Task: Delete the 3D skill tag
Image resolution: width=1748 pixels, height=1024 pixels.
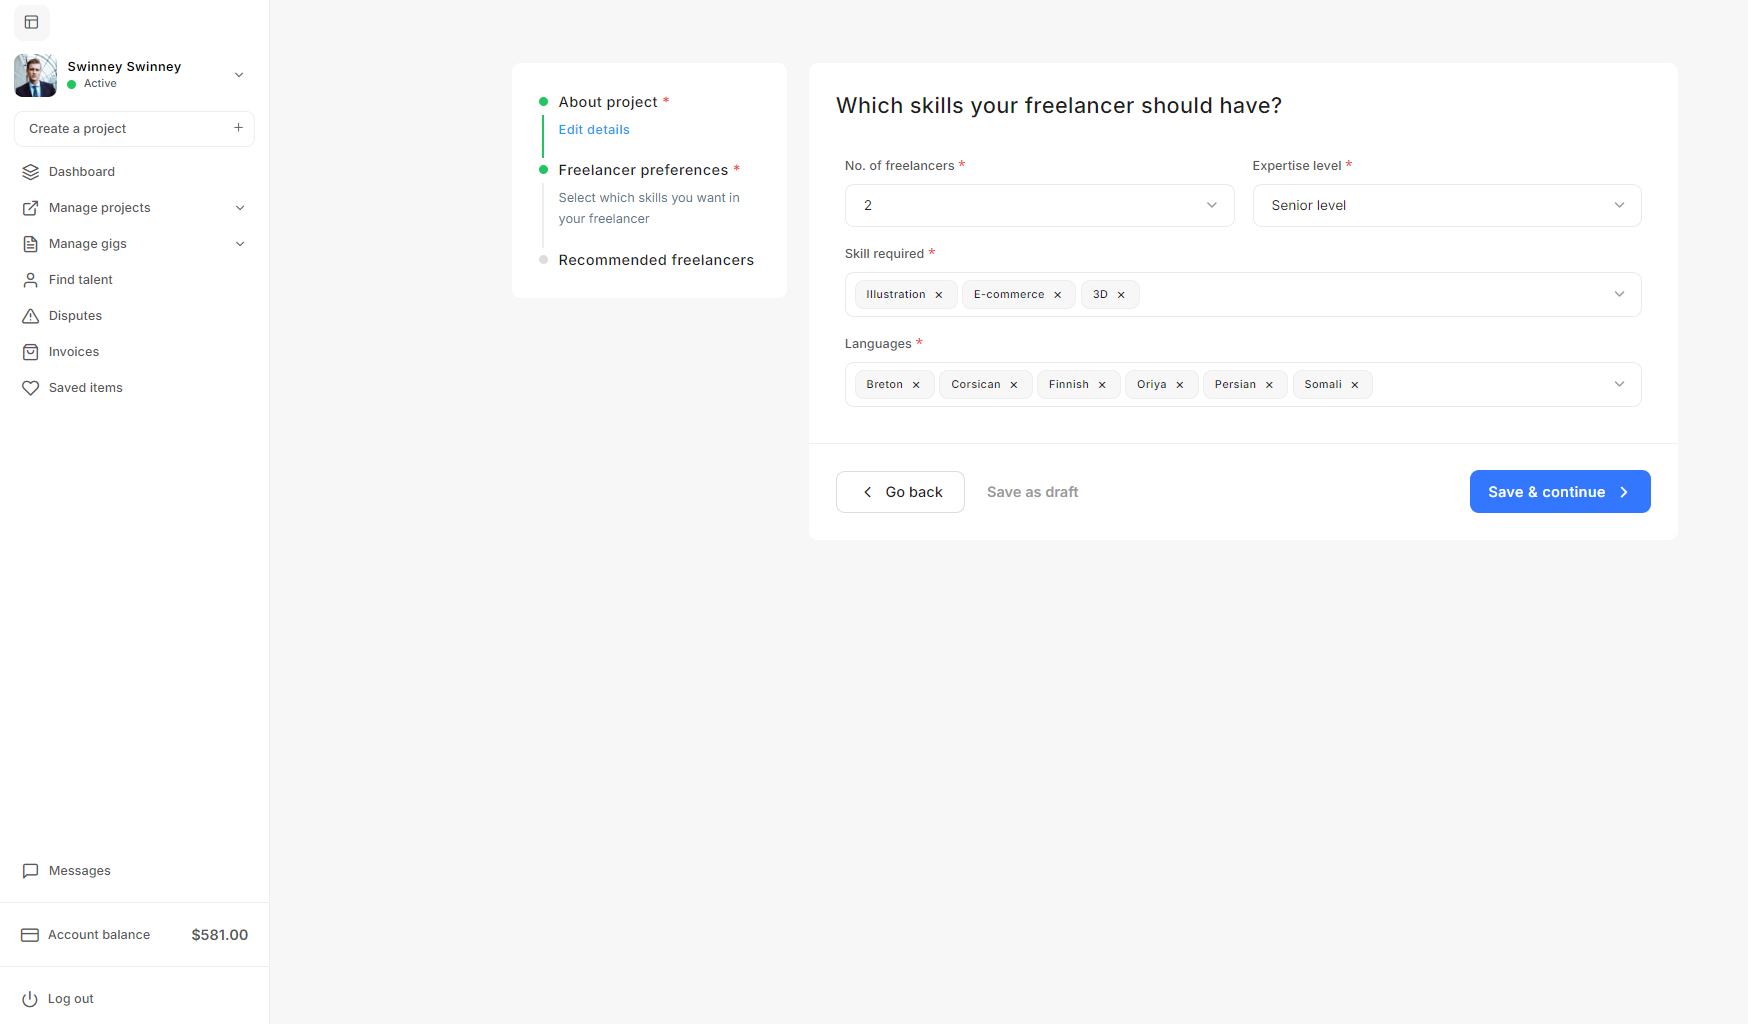Action: point(1121,295)
